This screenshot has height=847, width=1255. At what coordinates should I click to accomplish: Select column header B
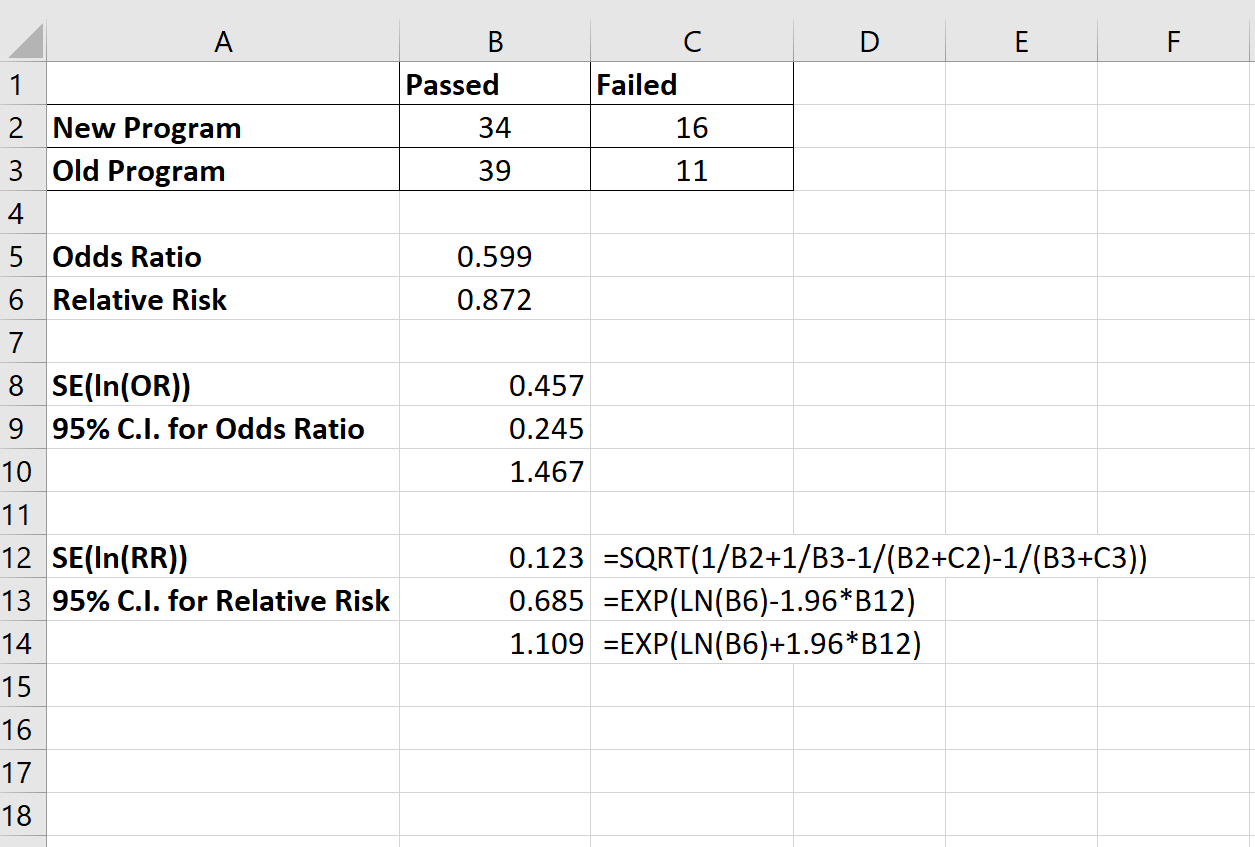(x=494, y=40)
